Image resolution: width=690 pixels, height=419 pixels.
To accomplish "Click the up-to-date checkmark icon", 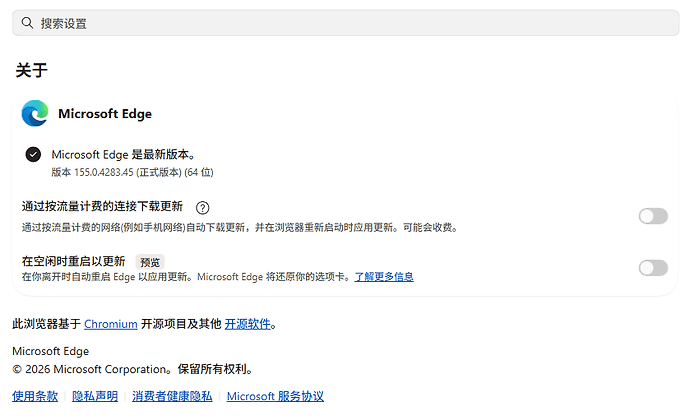I will [x=33, y=154].
